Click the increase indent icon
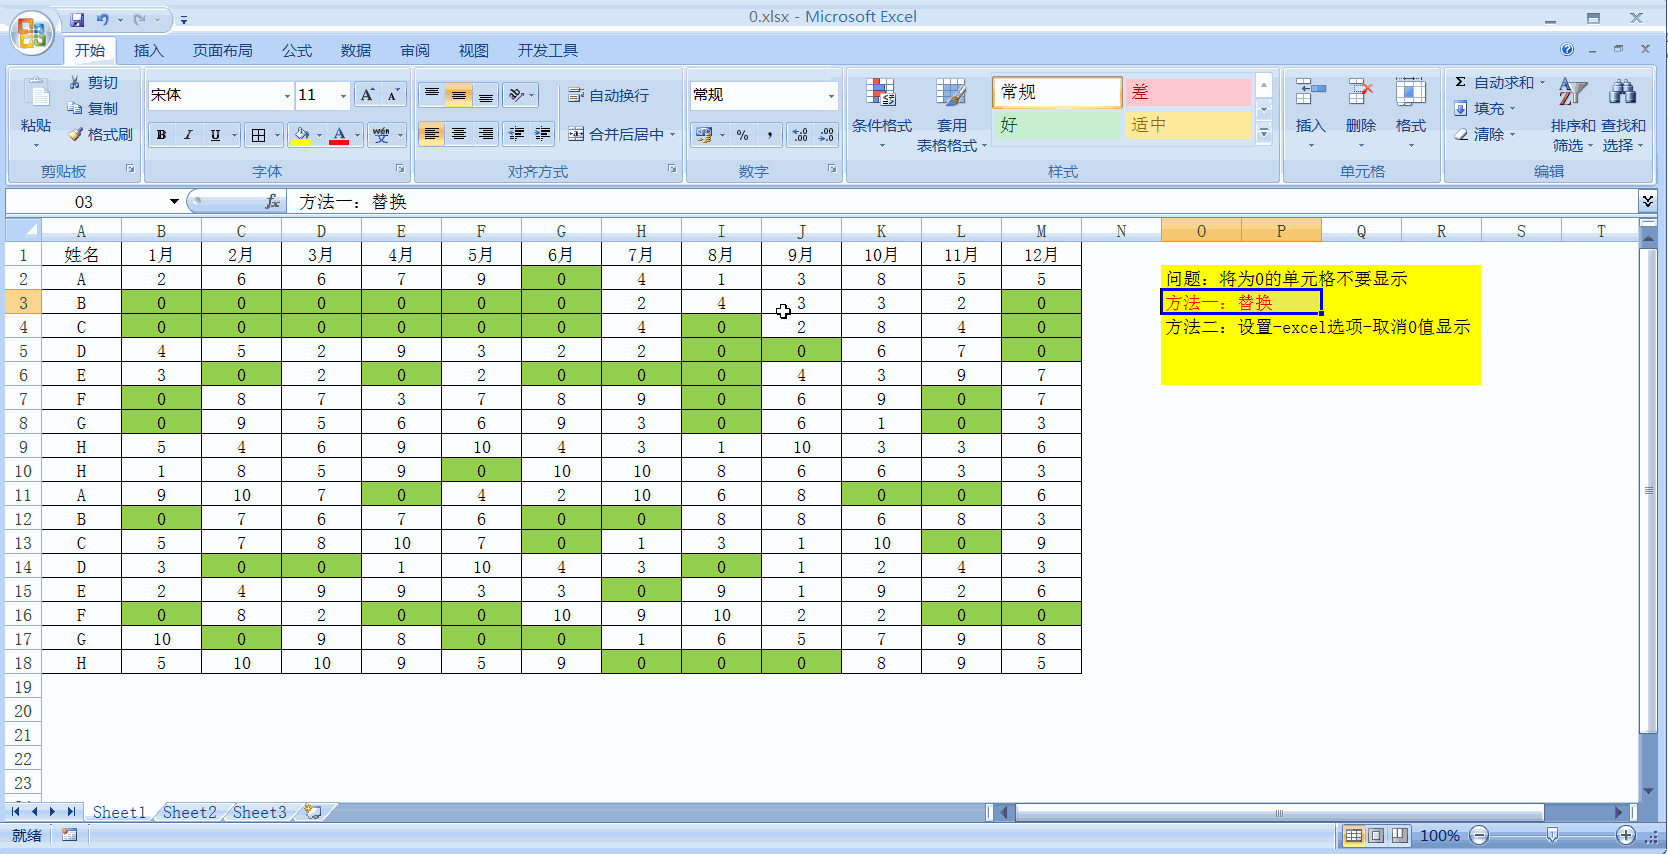Image resolution: width=1668 pixels, height=854 pixels. click(x=543, y=134)
